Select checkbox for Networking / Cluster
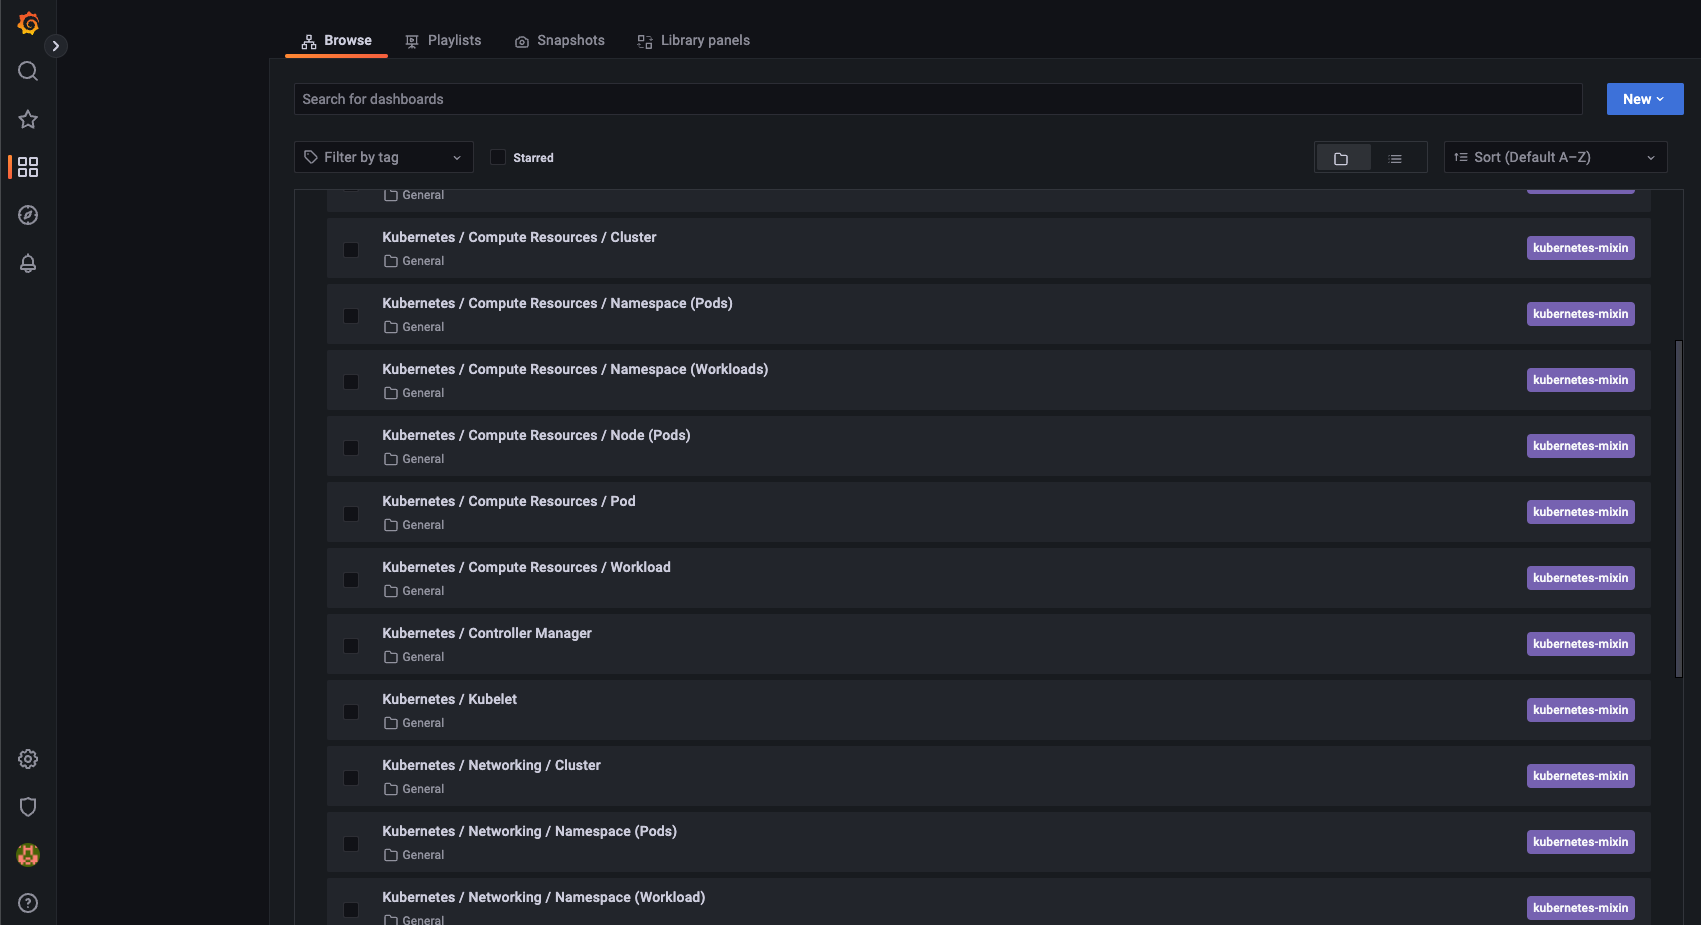This screenshot has width=1701, height=925. (351, 778)
